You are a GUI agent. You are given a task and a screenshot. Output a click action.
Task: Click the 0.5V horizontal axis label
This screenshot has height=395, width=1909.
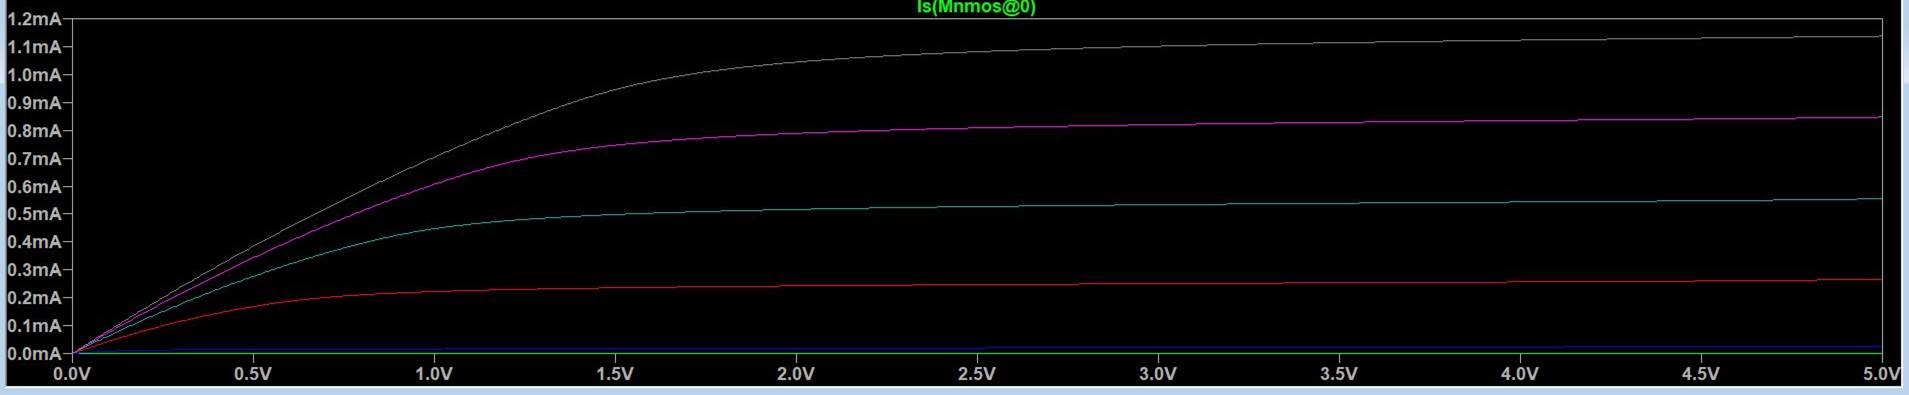click(x=253, y=374)
